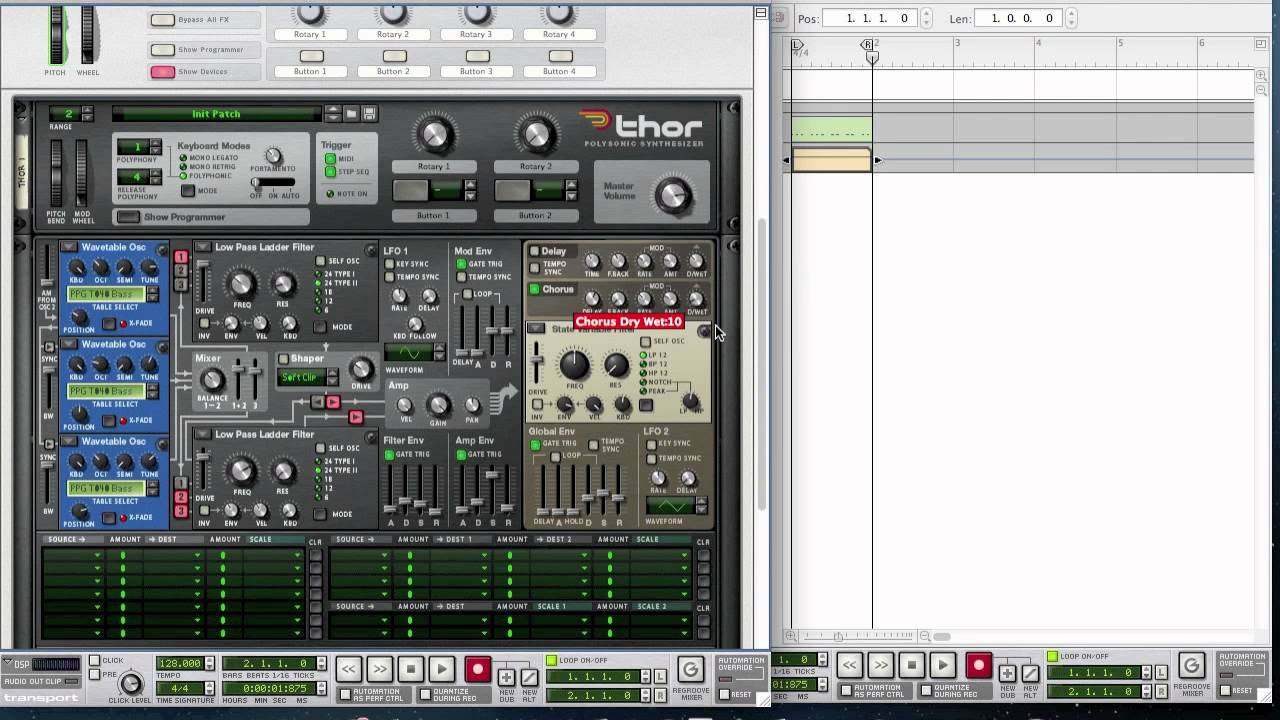Open top Wavetable Osc type dropdown
The height and width of the screenshot is (720, 1280).
click(x=69, y=247)
